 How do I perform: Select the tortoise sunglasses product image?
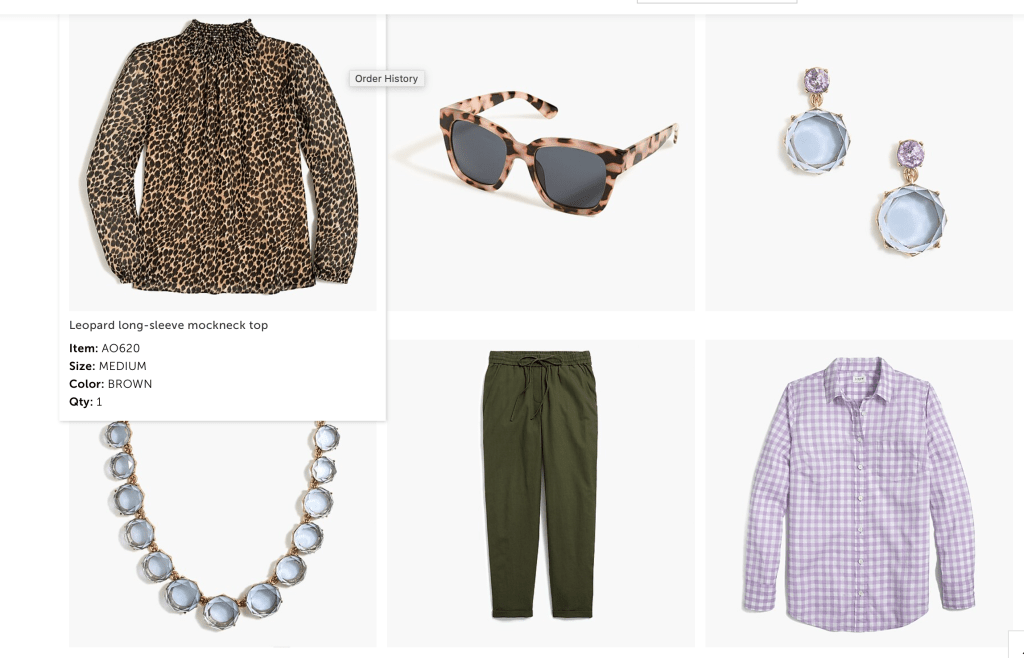[x=541, y=163]
